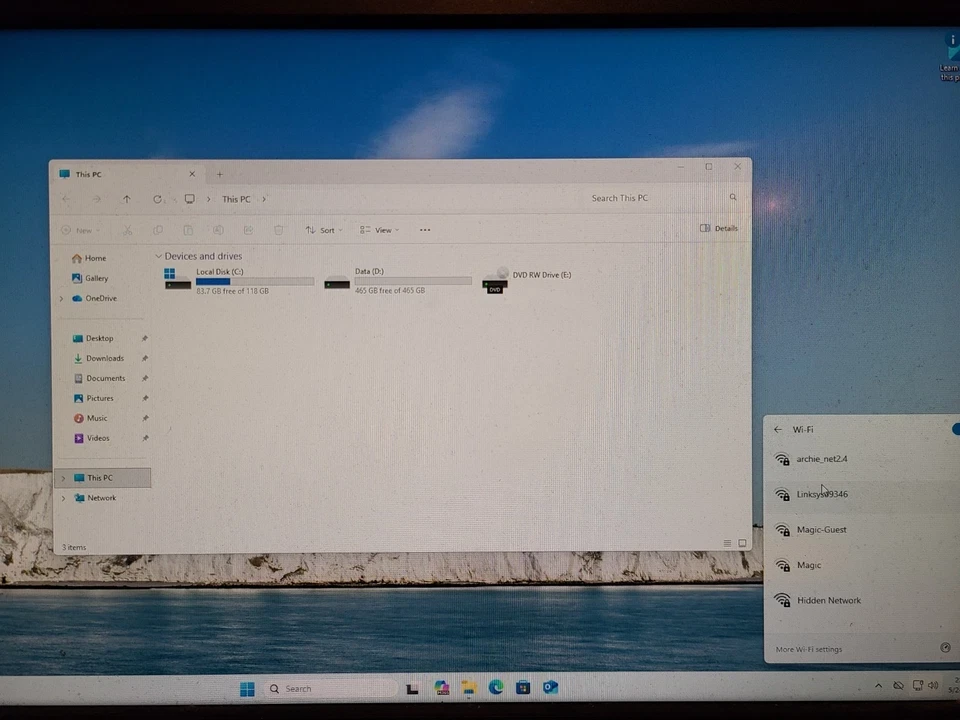960x720 pixels.
Task: Expand the Network tree node
Action: tap(63, 498)
